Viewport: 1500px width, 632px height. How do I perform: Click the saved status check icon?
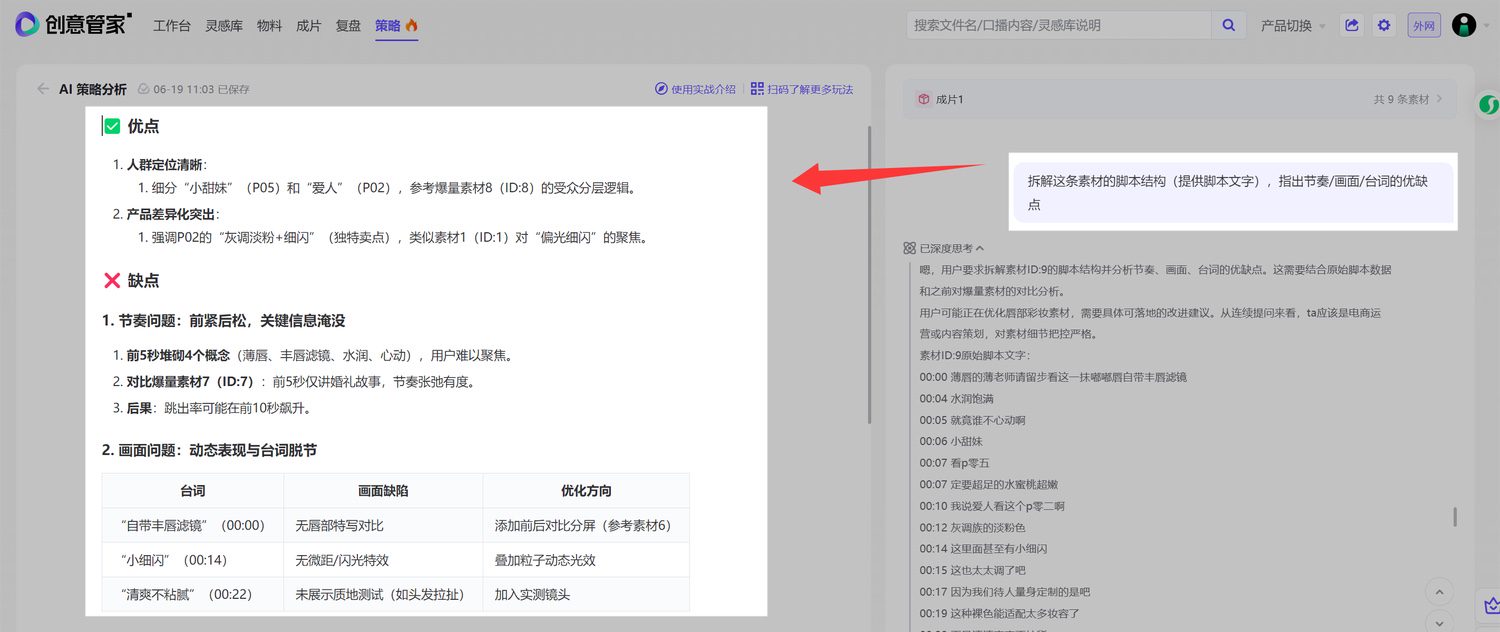click(143, 89)
